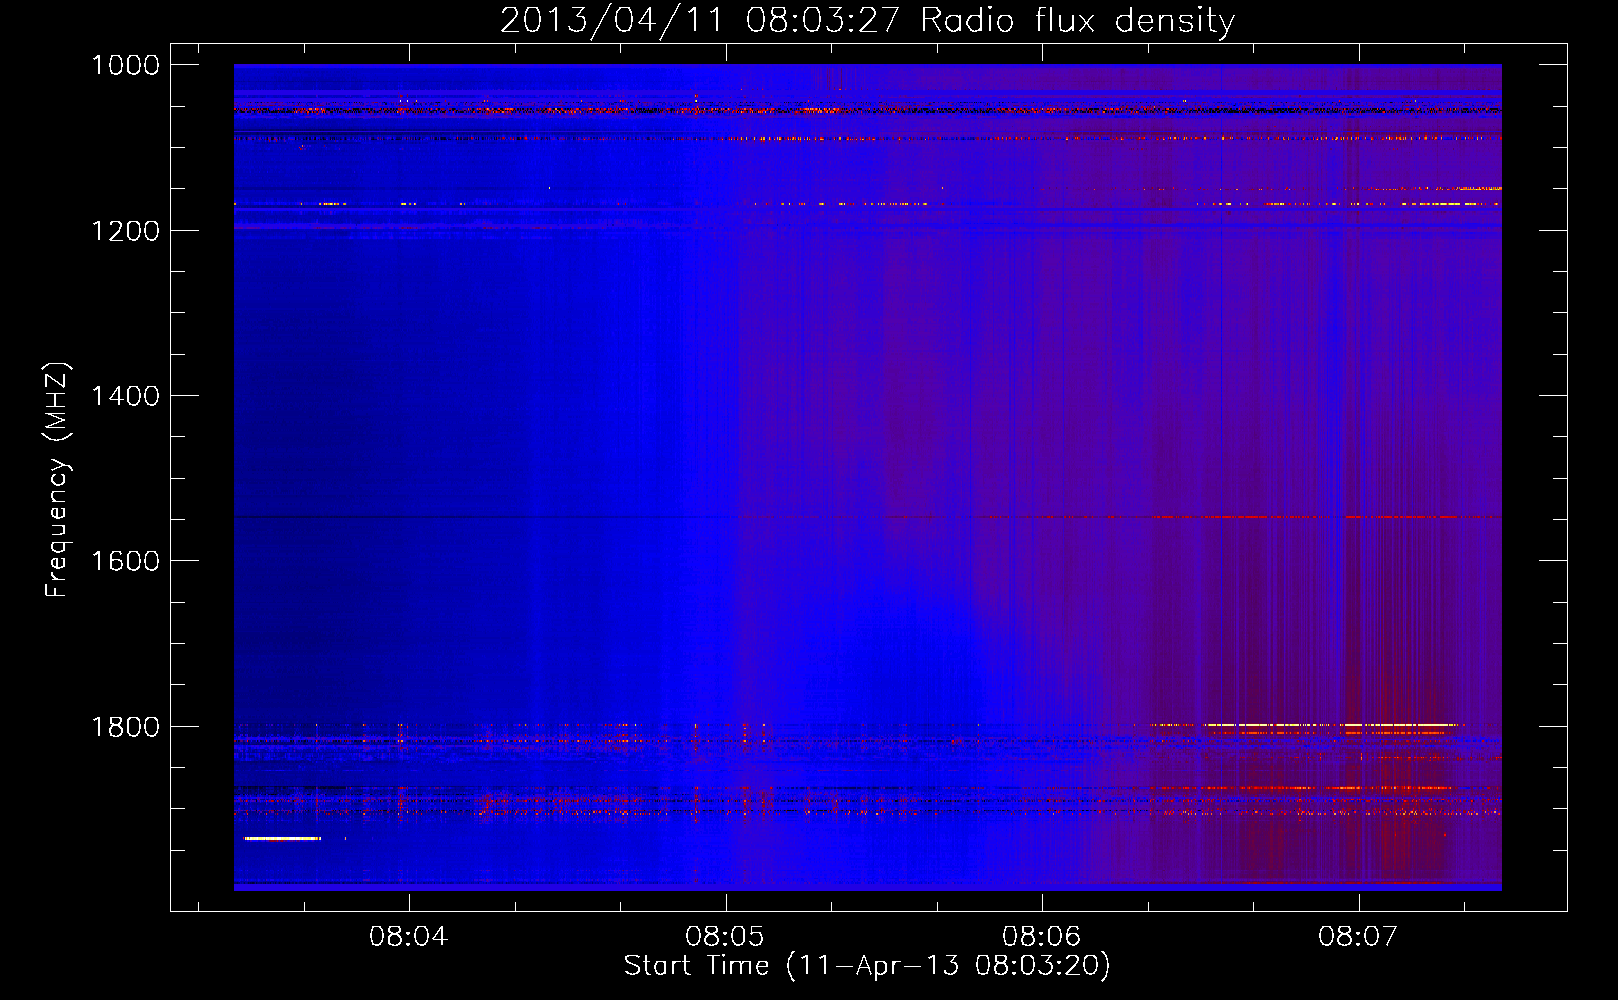This screenshot has height=1000, width=1618.
Task: Click the 1600 frequency tick label
Action: (x=125, y=561)
